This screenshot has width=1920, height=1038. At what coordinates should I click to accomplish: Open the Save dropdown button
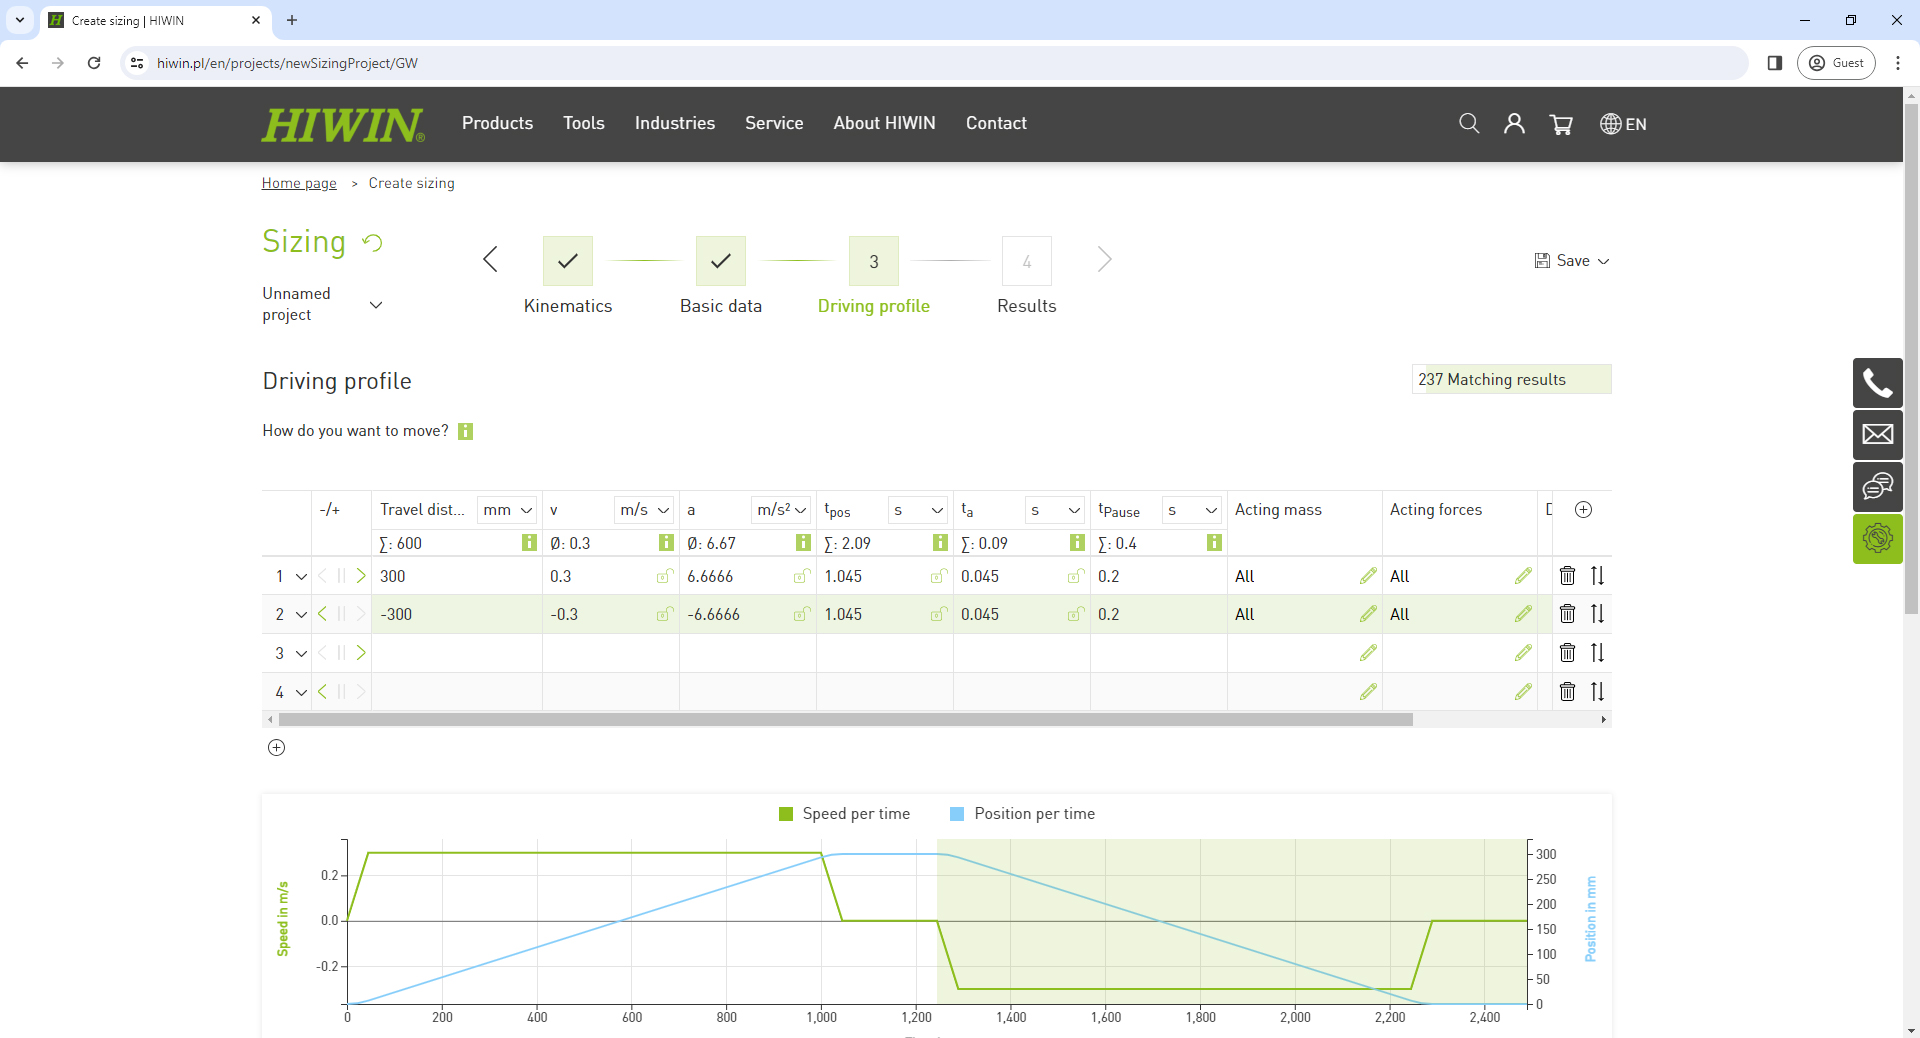pyautogui.click(x=1572, y=260)
